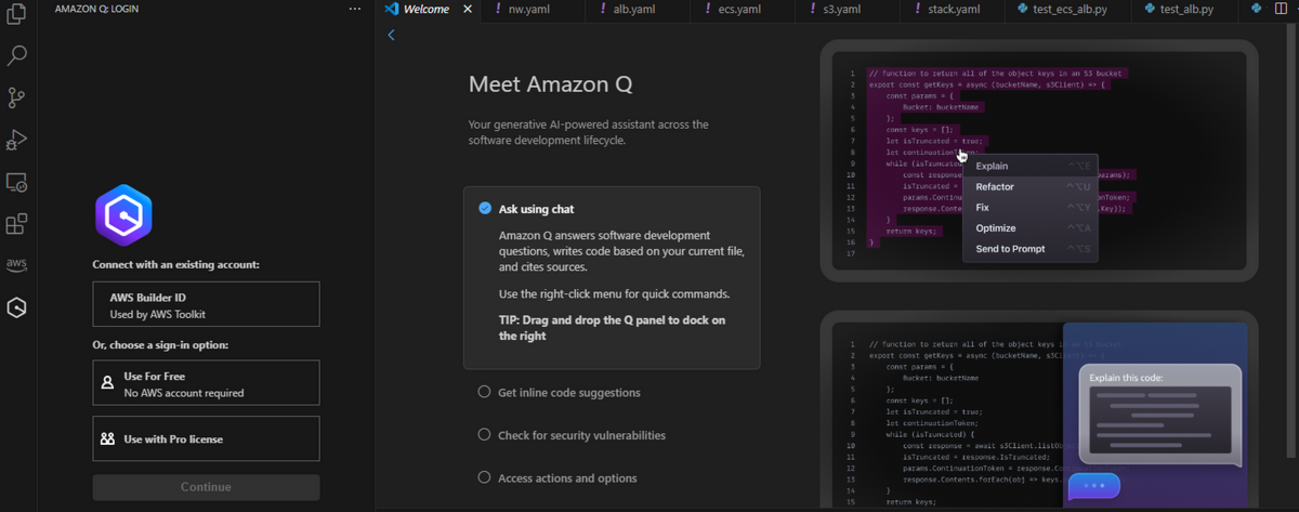Open Run and Debug view
This screenshot has height=512, width=1299.
pyautogui.click(x=17, y=140)
